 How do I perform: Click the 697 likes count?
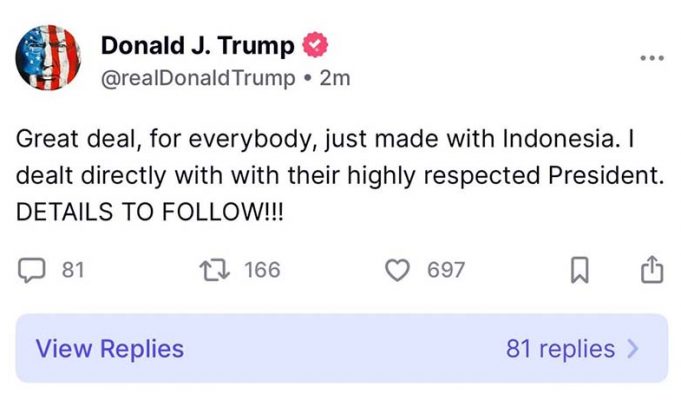(446, 270)
